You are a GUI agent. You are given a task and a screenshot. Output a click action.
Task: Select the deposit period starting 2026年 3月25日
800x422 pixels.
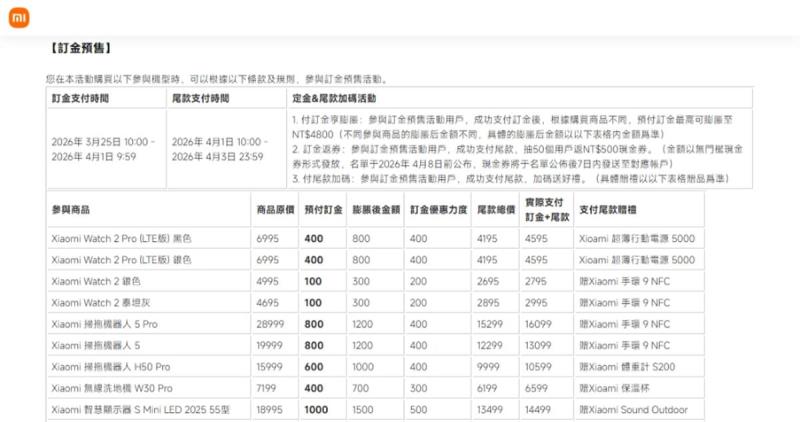tap(103, 149)
